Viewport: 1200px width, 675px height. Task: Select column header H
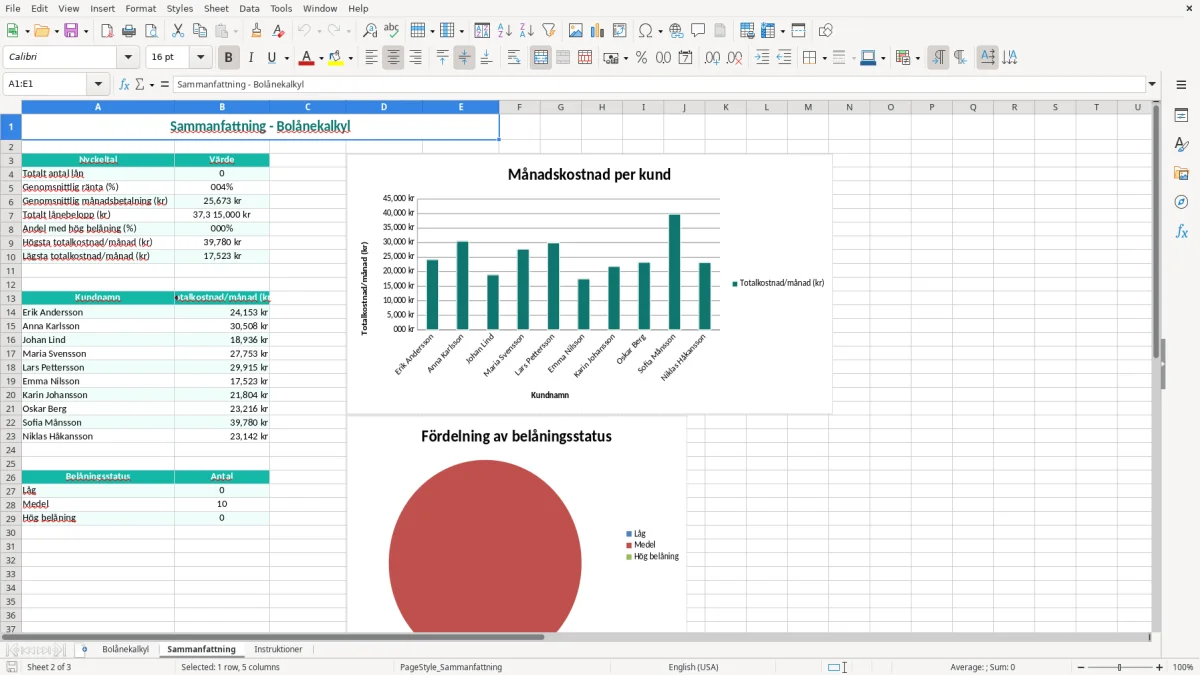click(602, 107)
